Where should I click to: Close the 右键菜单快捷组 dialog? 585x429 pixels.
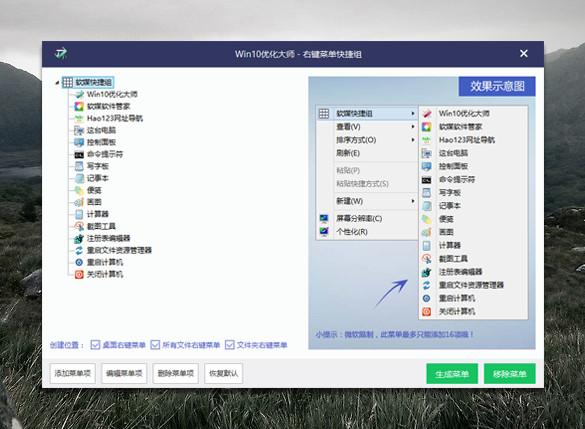[x=524, y=54]
